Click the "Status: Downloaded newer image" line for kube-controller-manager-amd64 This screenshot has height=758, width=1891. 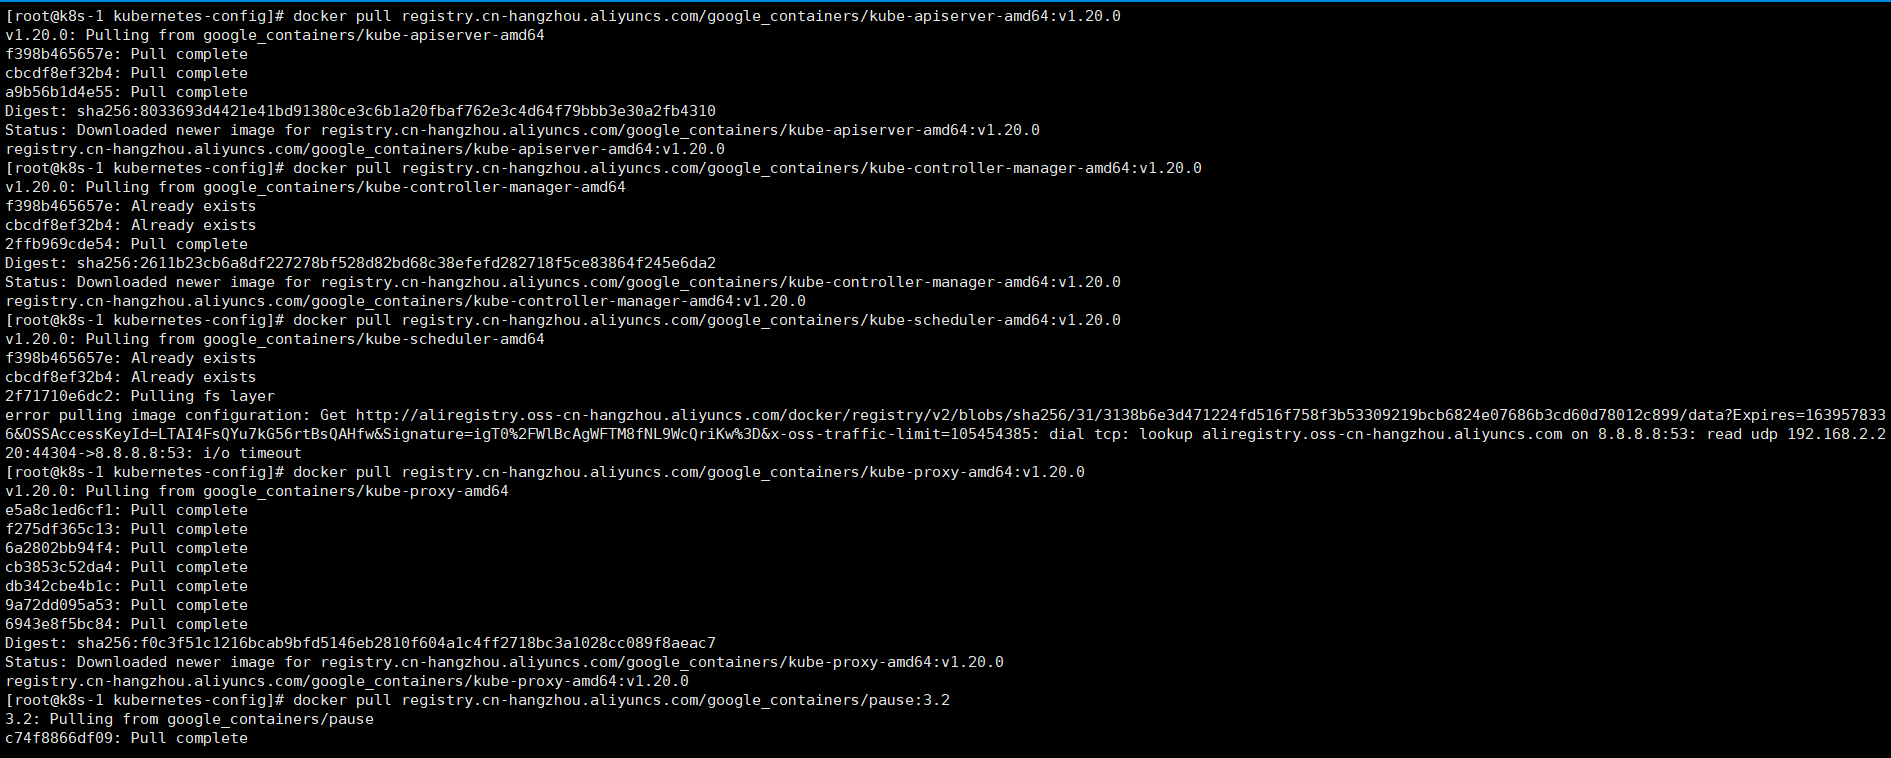[563, 282]
